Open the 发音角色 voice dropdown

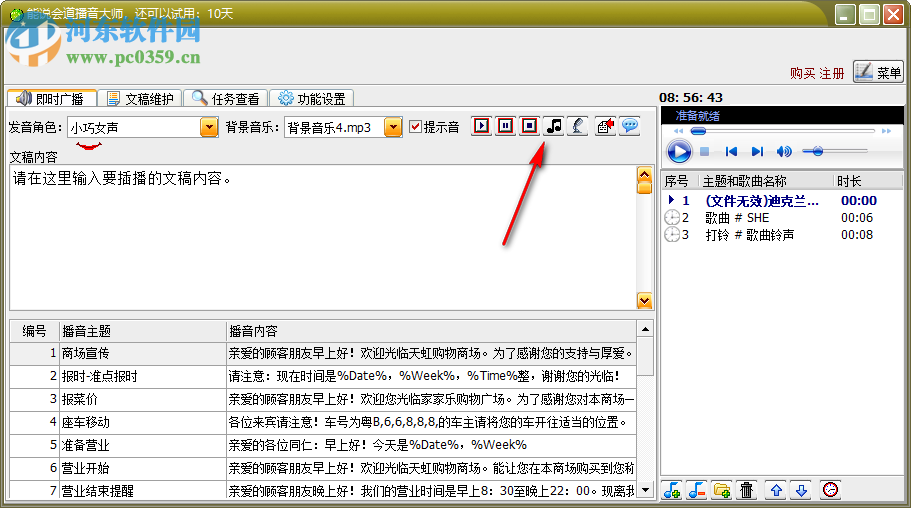pyautogui.click(x=209, y=127)
